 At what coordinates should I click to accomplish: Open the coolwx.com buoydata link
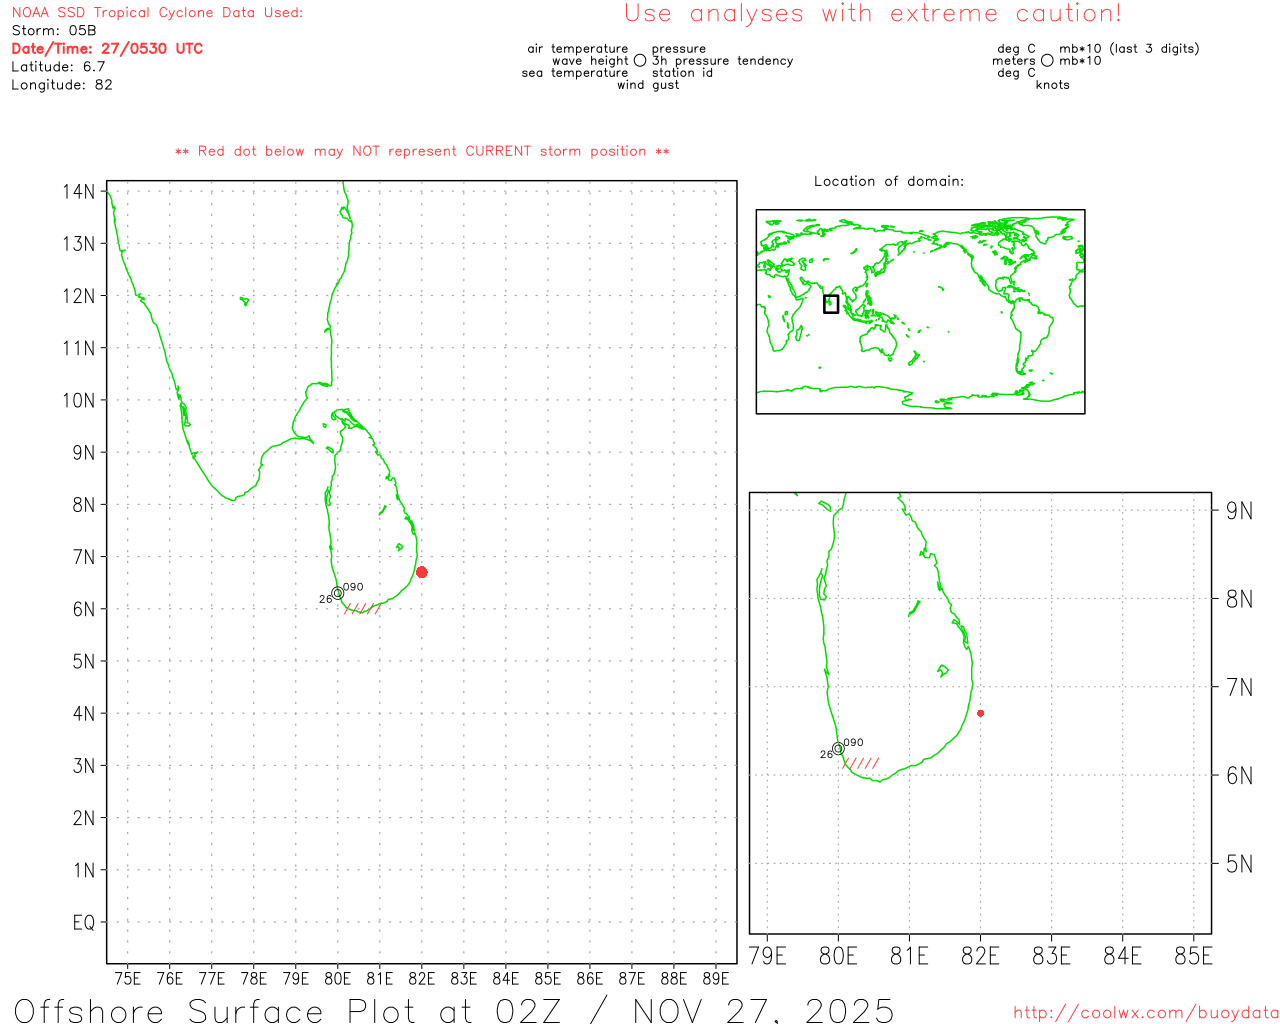pyautogui.click(x=1145, y=1013)
